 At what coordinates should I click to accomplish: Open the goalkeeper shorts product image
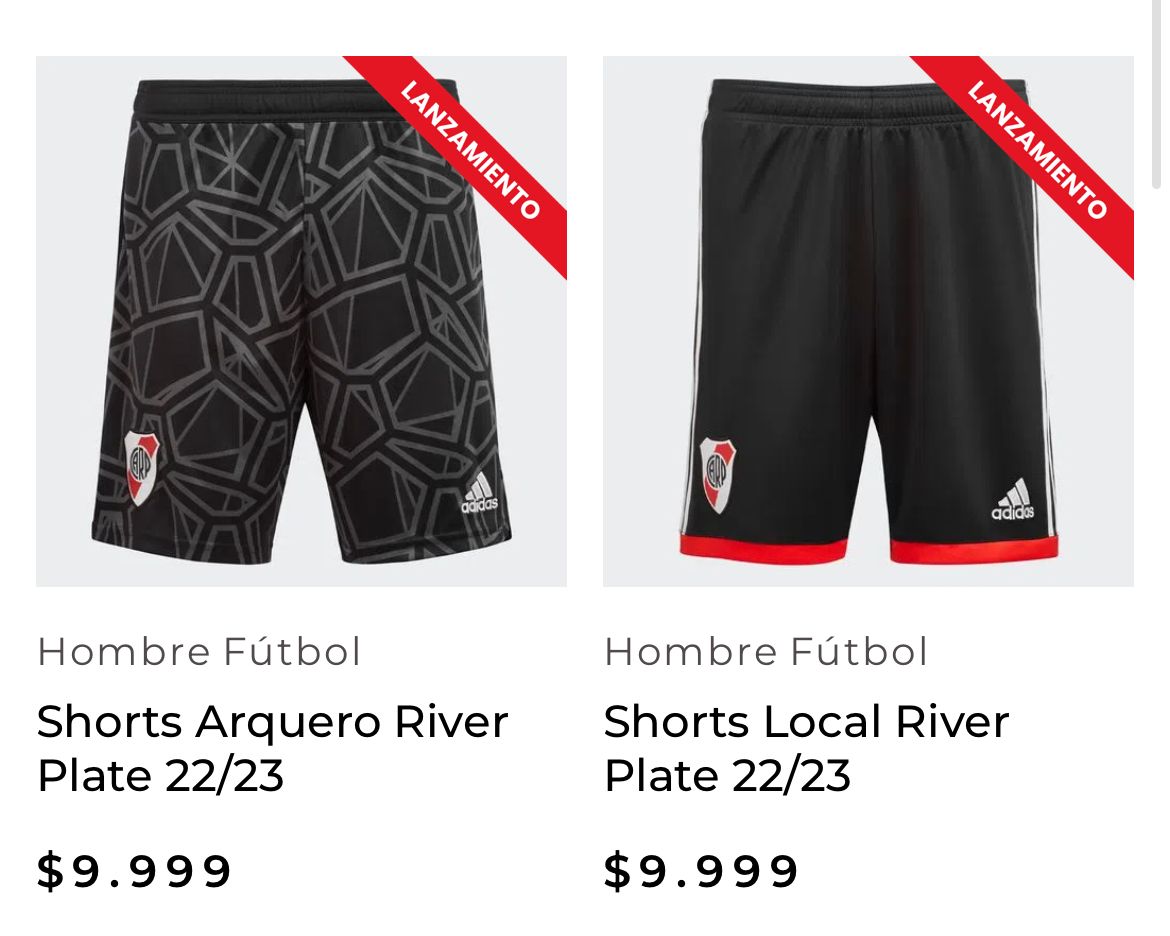click(301, 321)
